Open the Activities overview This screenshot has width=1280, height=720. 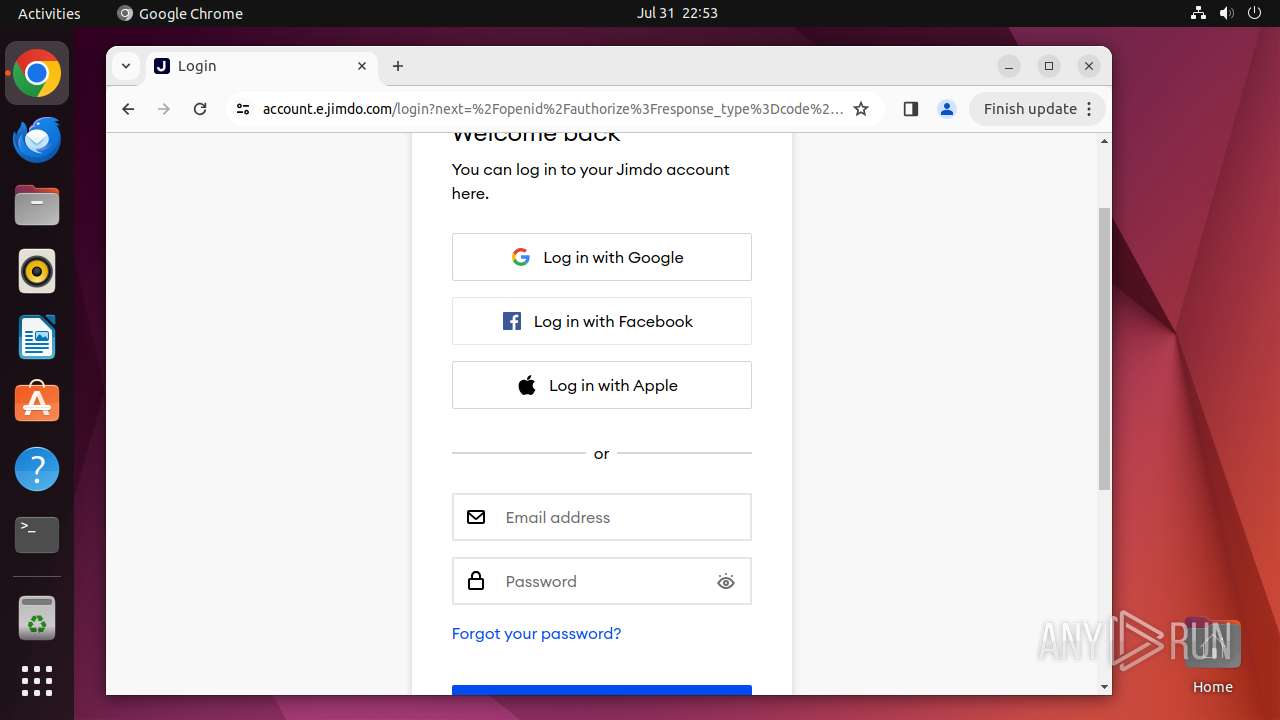(x=49, y=13)
